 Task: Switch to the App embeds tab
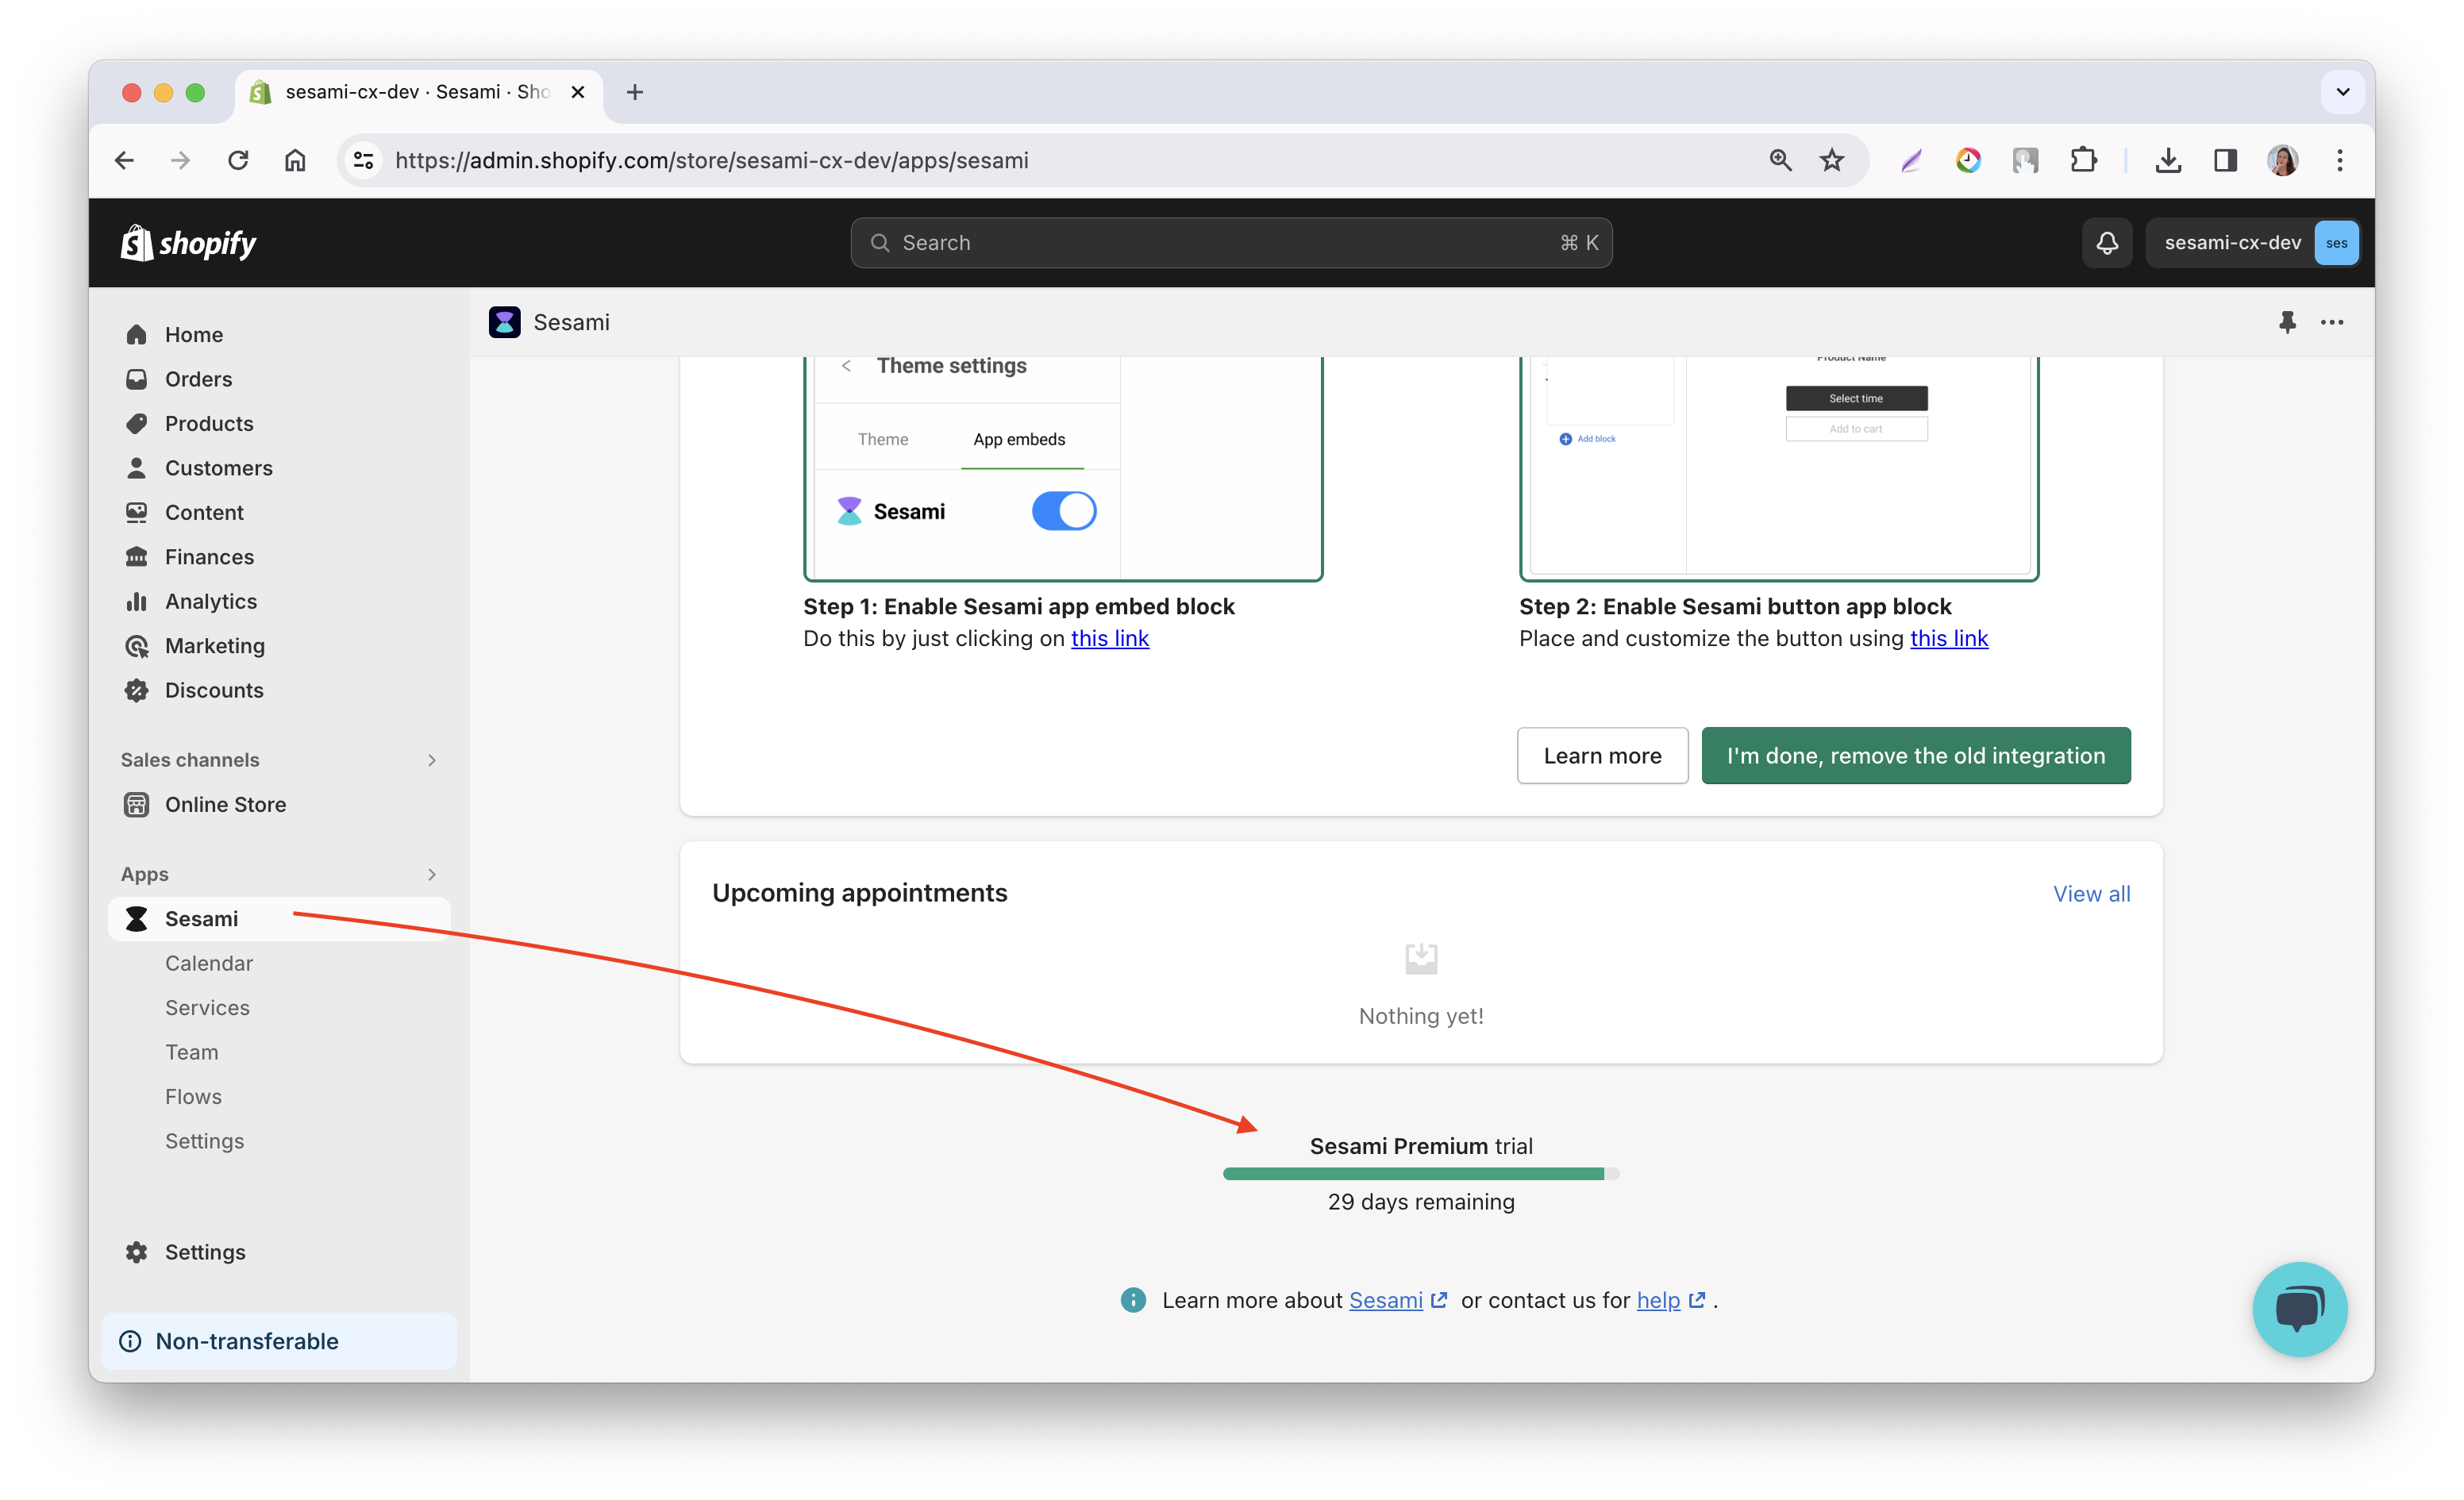click(1019, 439)
